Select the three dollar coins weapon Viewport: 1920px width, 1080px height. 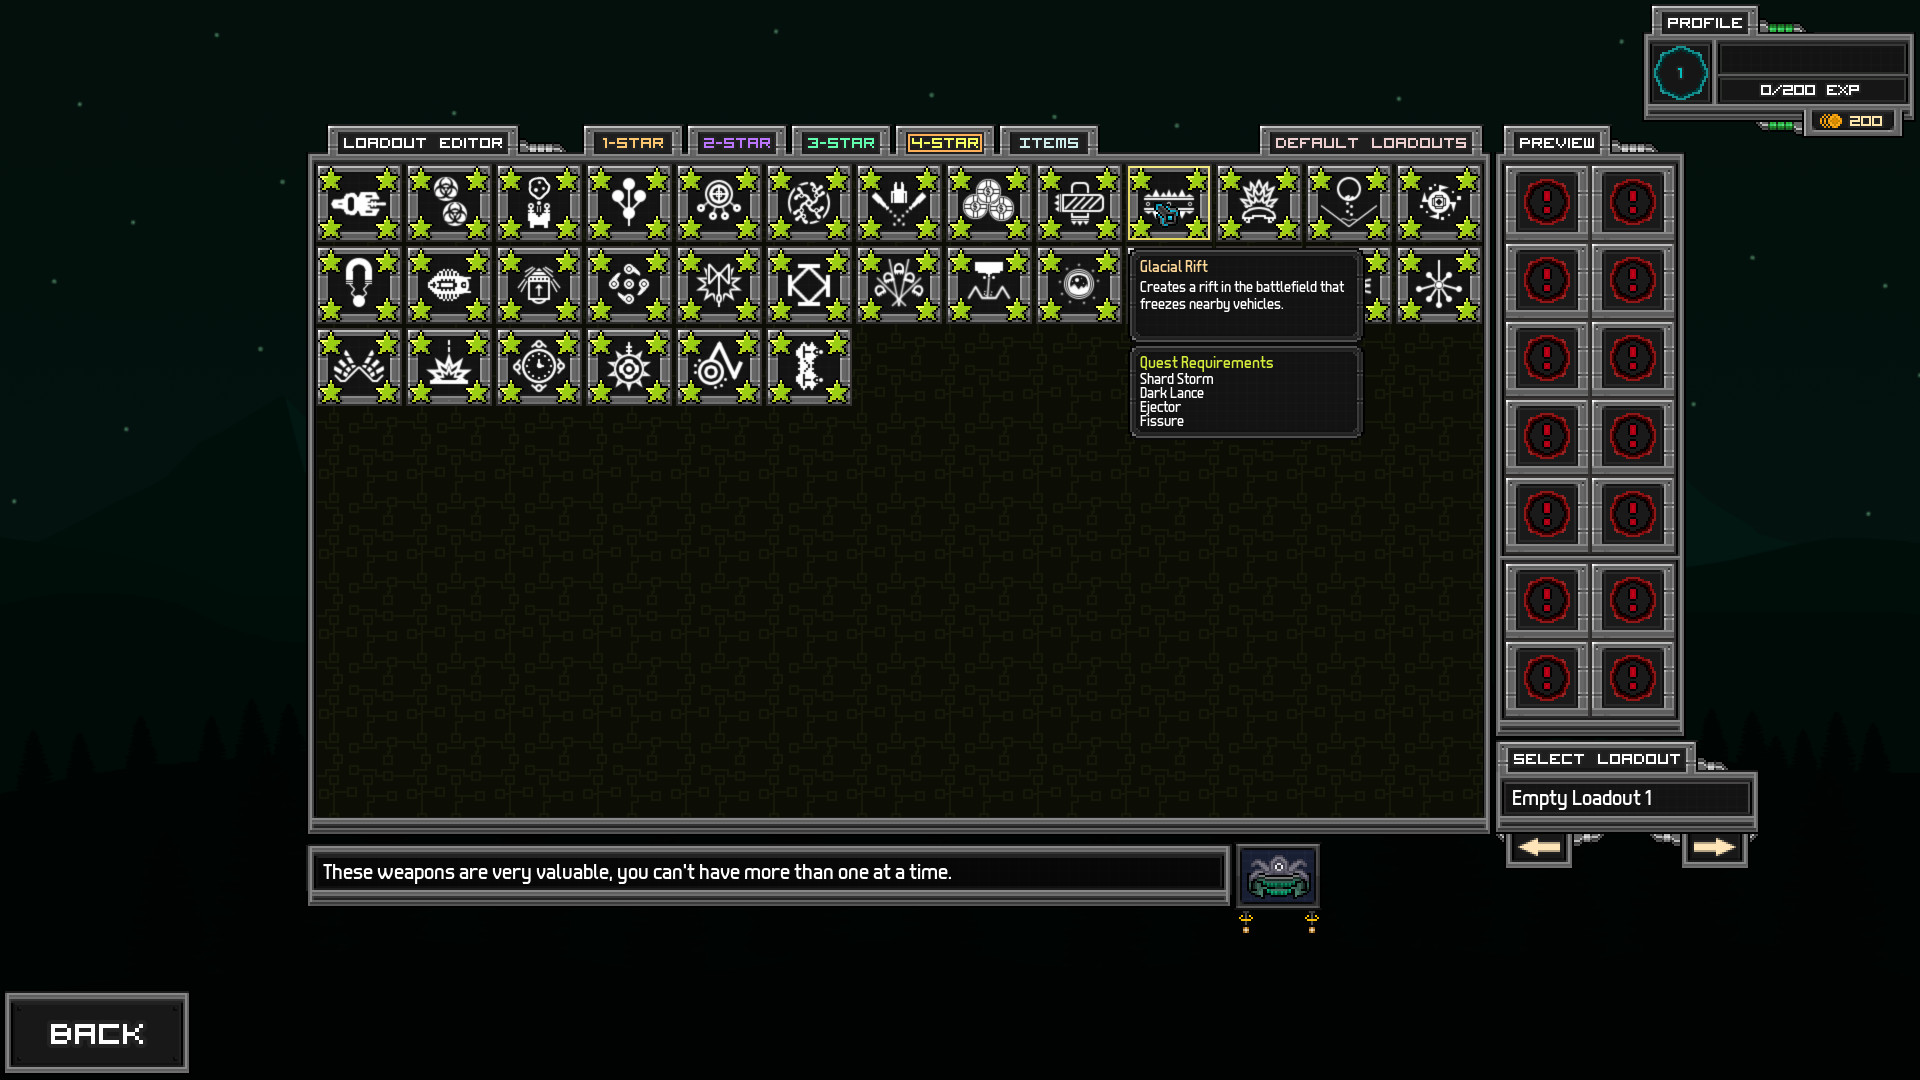click(x=989, y=204)
